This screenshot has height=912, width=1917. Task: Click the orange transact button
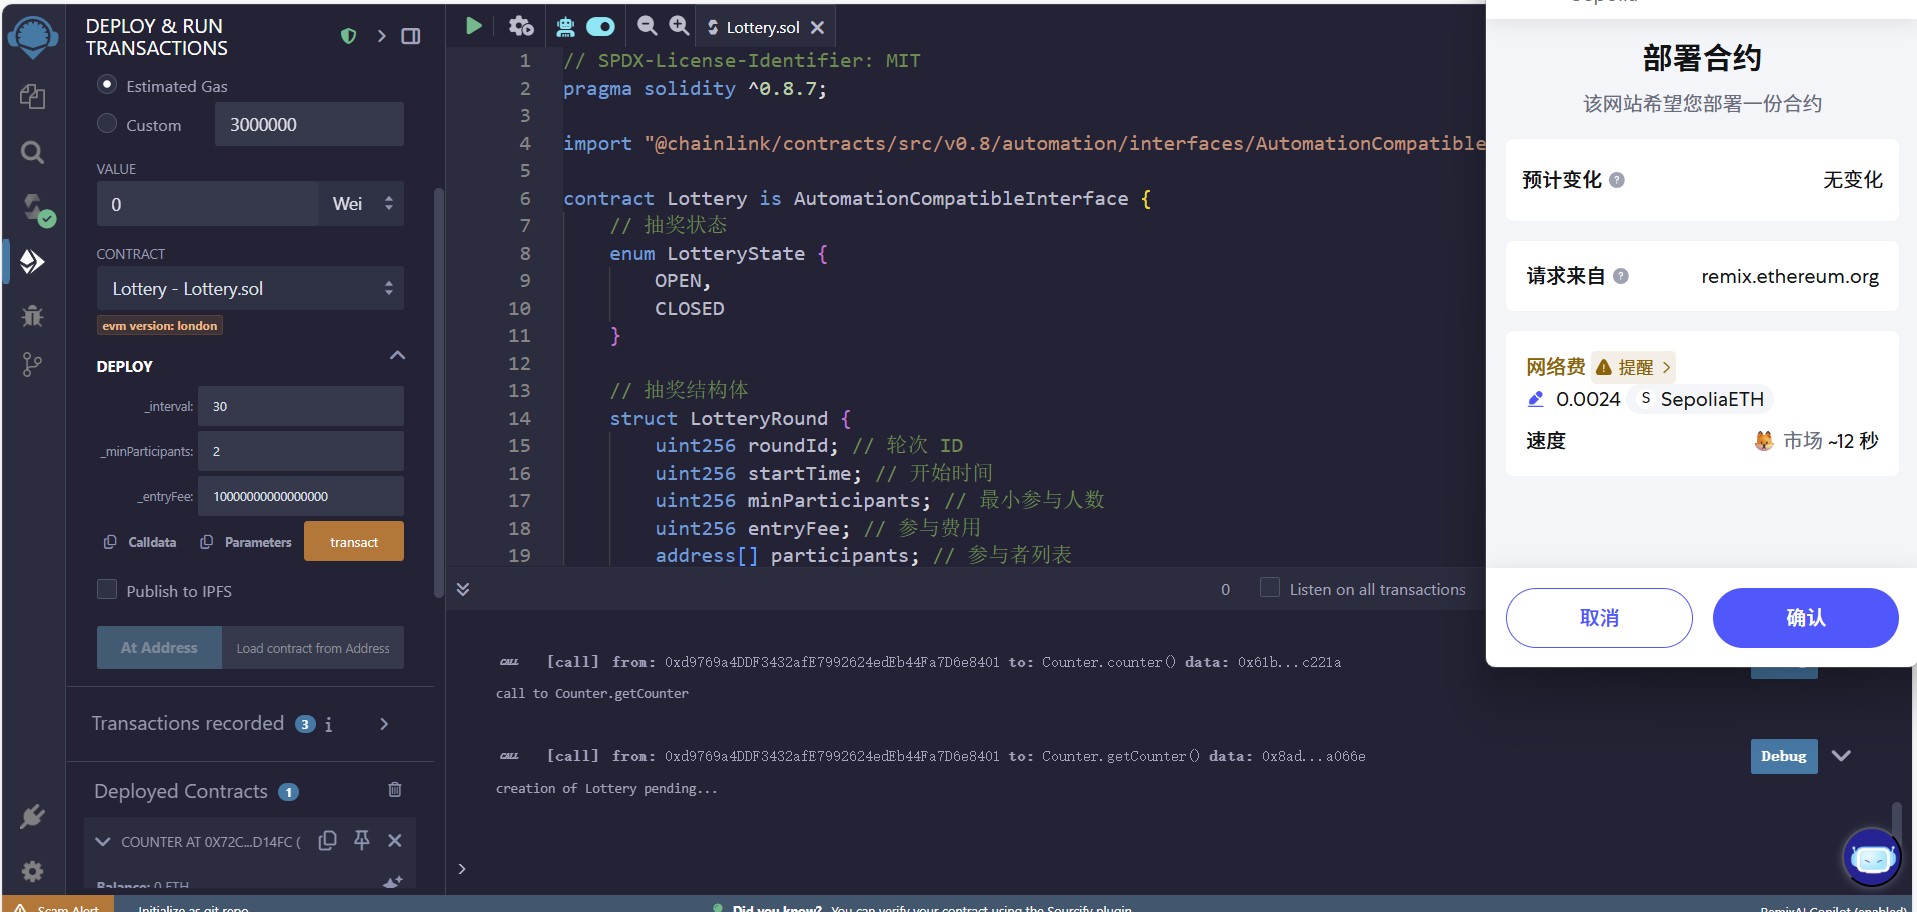[354, 542]
